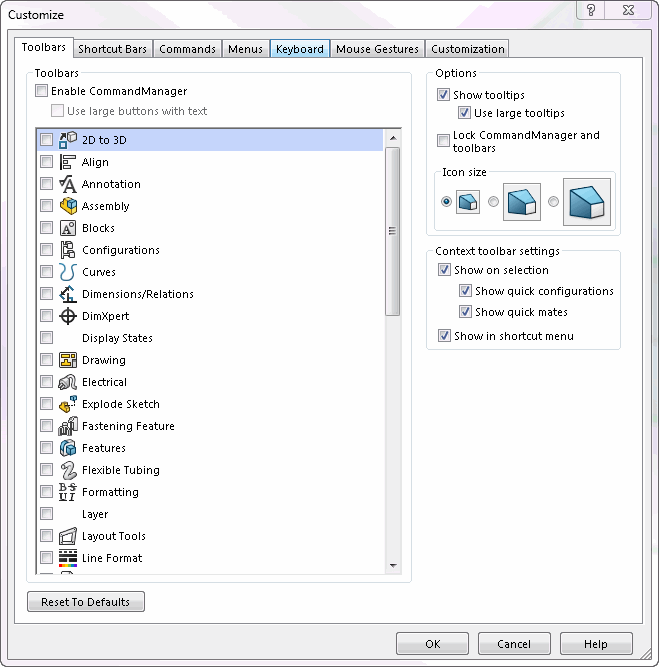Toggle Show quick mates checkbox
The width and height of the screenshot is (659, 667).
(465, 312)
